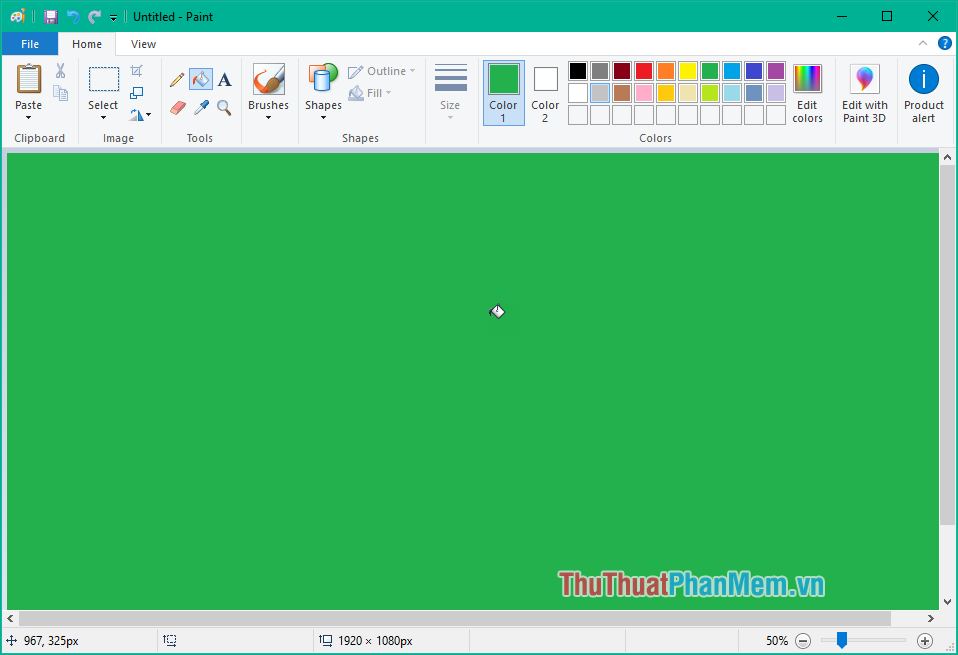This screenshot has width=958, height=655.
Task: Select the Eraser tool
Action: (x=177, y=106)
